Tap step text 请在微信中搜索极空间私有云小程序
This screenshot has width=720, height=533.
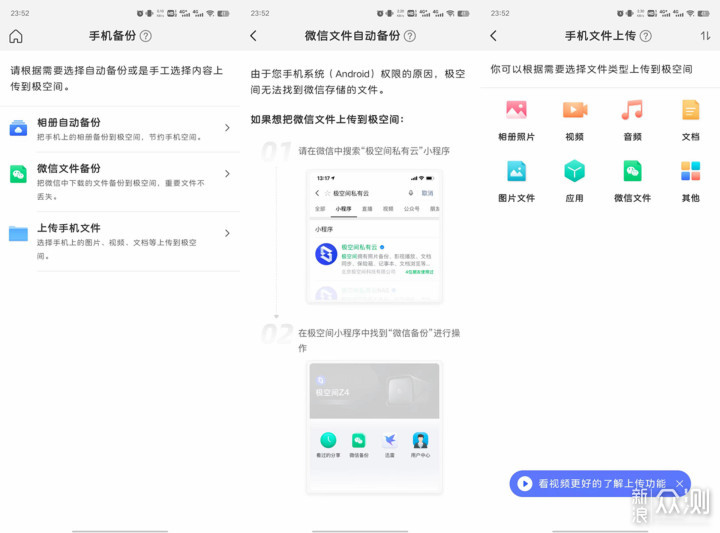tap(374, 151)
